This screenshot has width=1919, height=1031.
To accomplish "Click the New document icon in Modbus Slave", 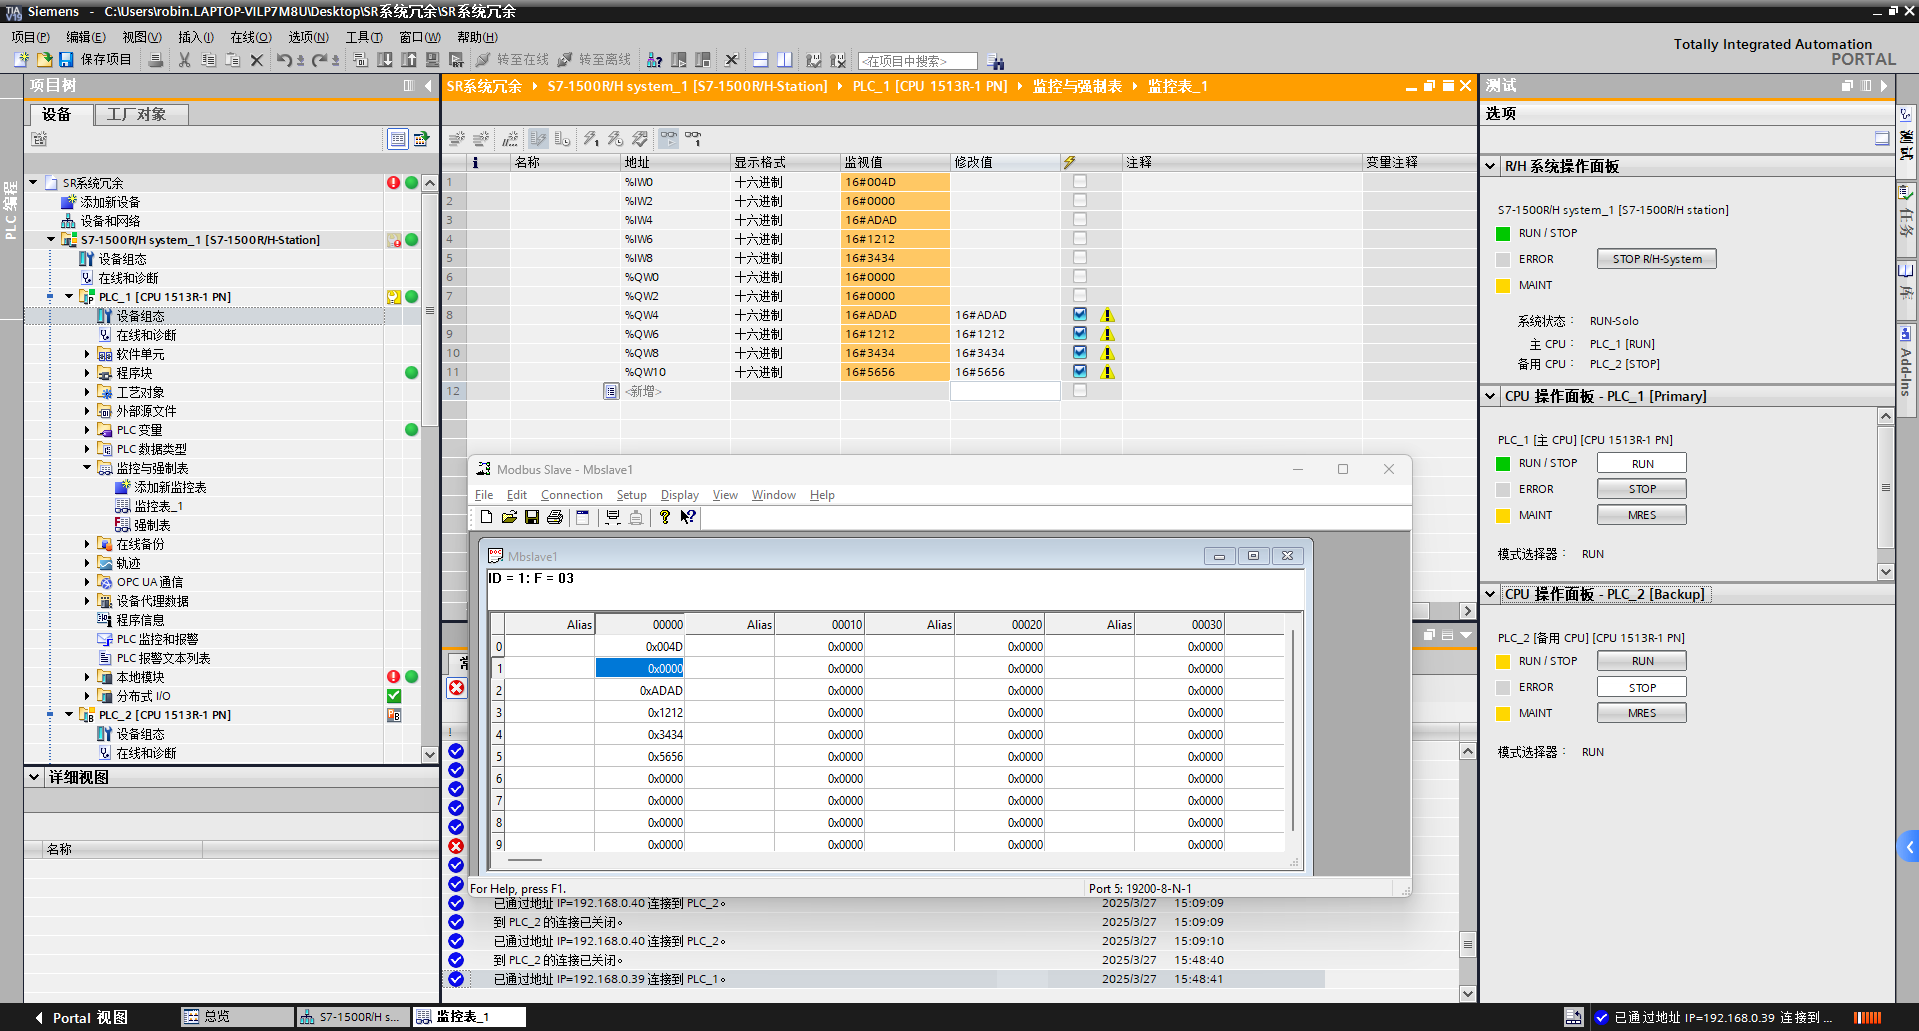I will [486, 517].
